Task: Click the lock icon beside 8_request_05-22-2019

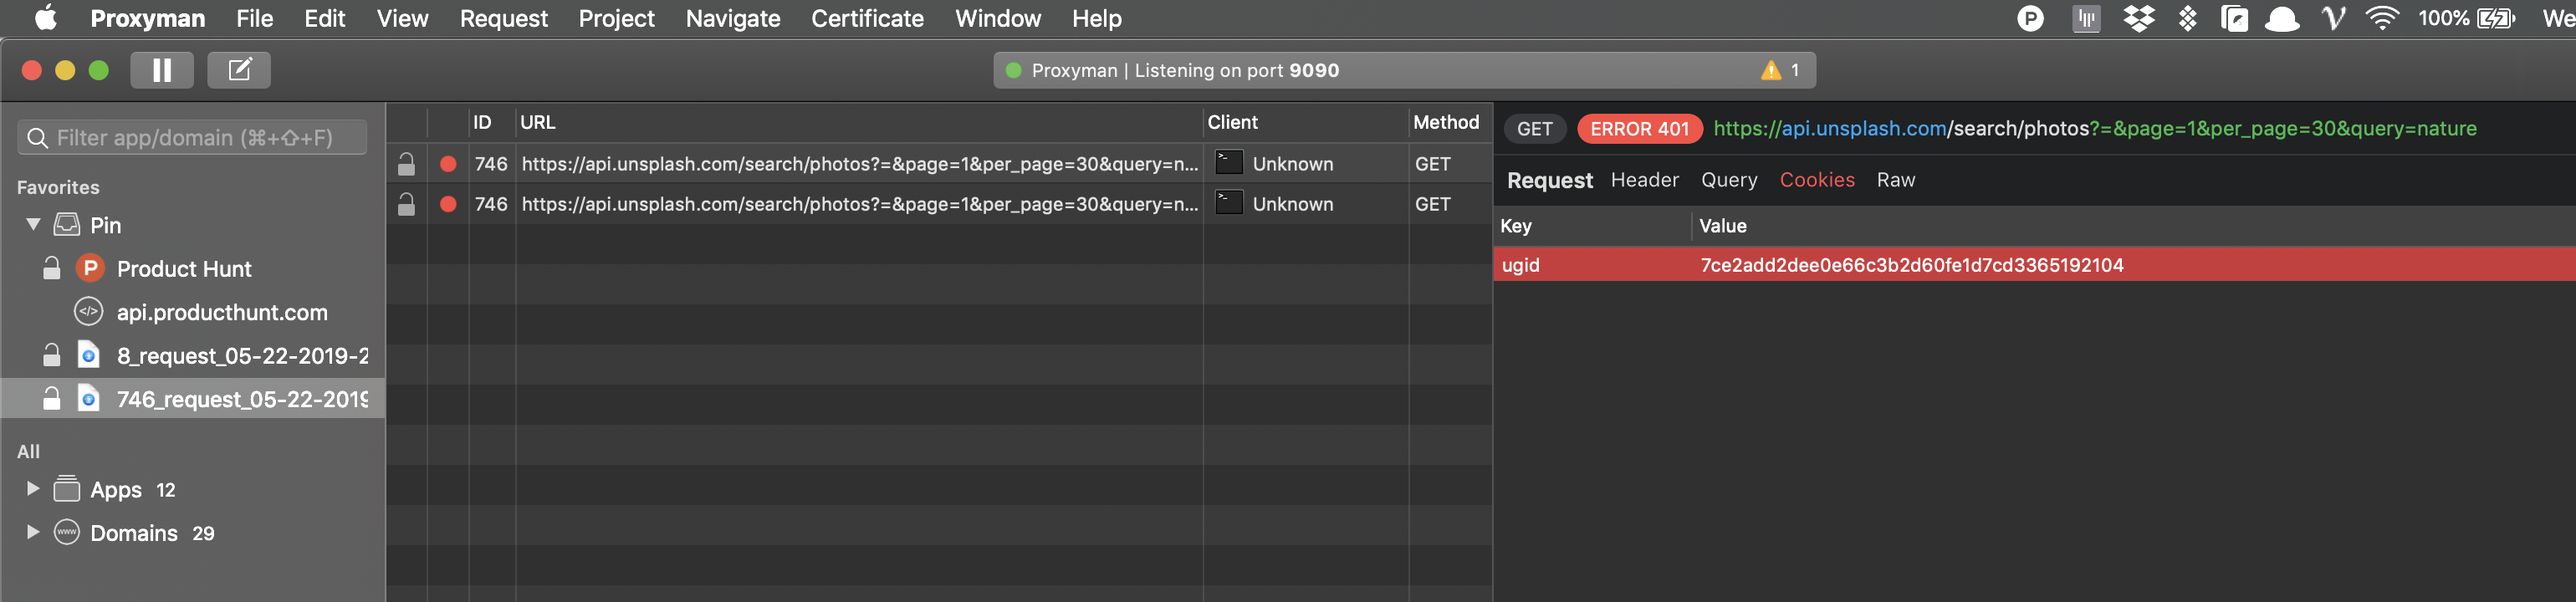Action: (52, 355)
